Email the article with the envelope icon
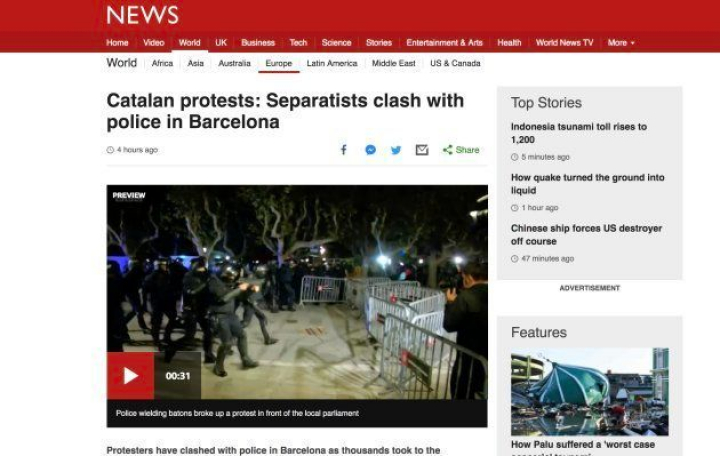This screenshot has width=720, height=456. (422, 150)
